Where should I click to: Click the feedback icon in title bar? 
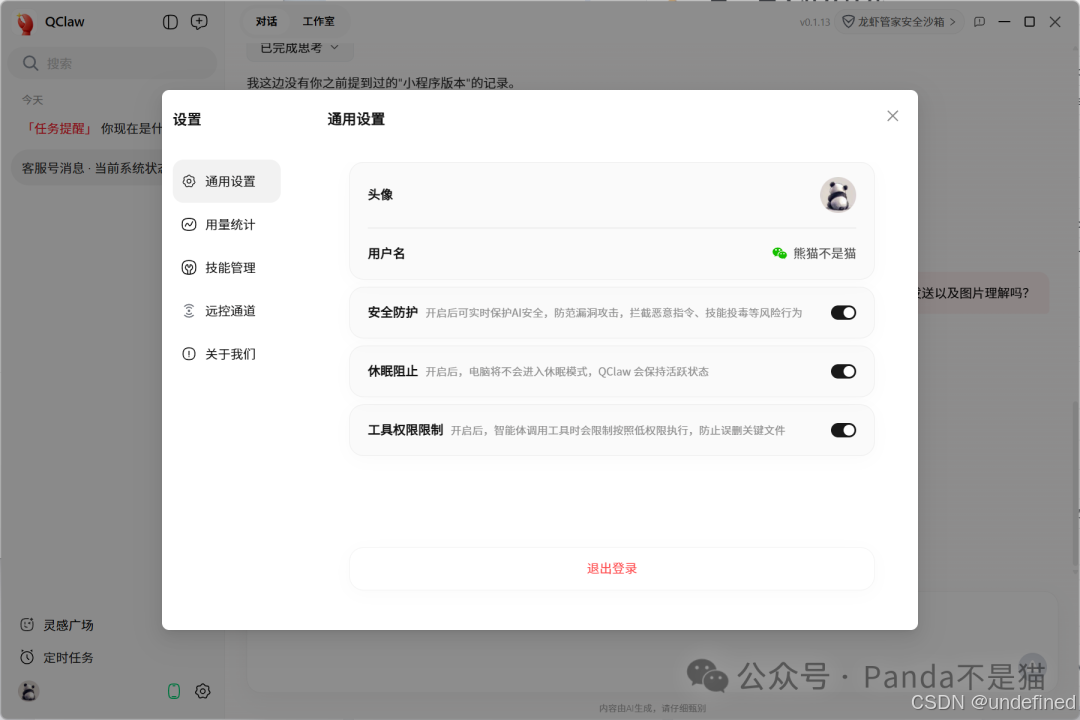coord(978,22)
